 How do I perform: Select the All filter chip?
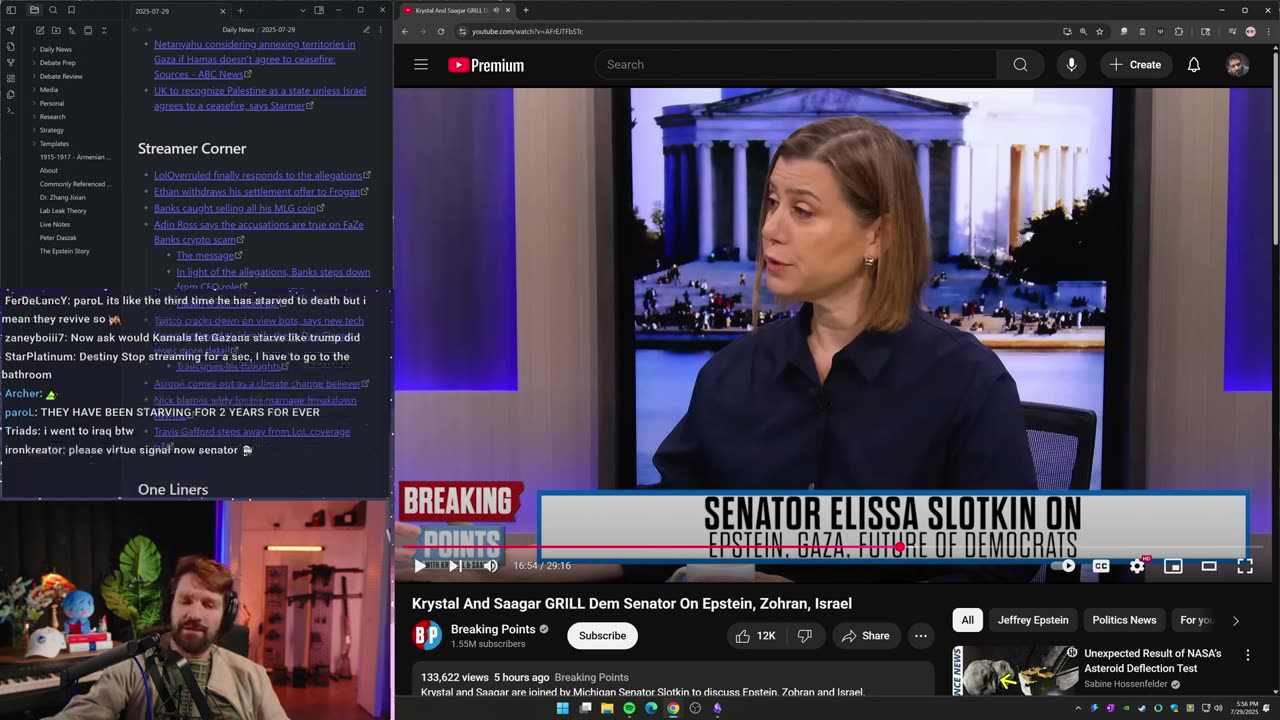(967, 620)
